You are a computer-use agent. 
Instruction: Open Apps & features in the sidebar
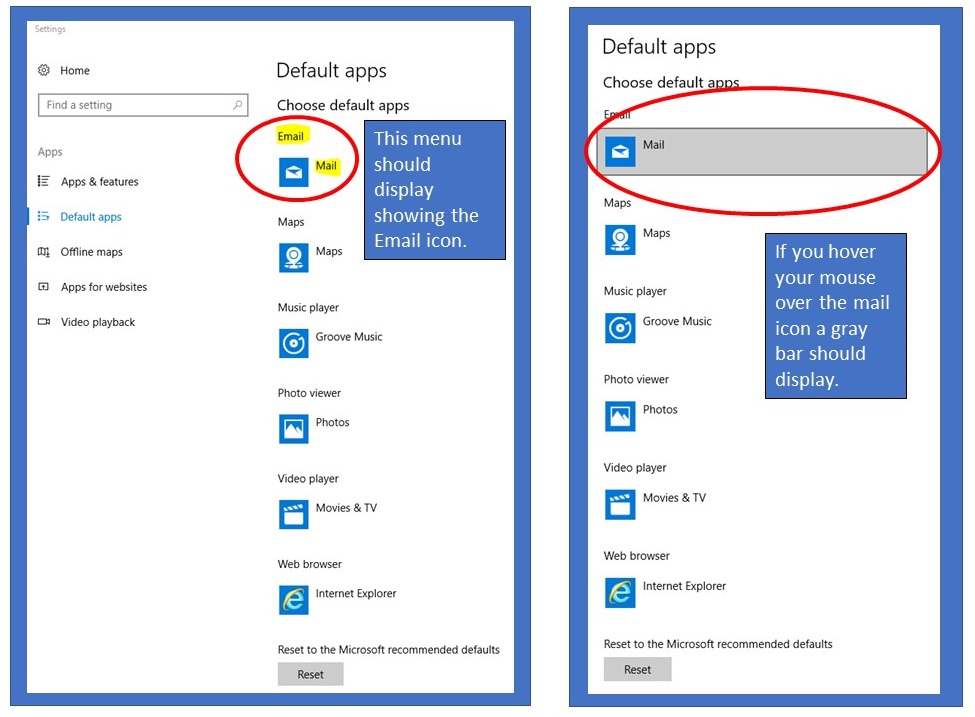[99, 182]
